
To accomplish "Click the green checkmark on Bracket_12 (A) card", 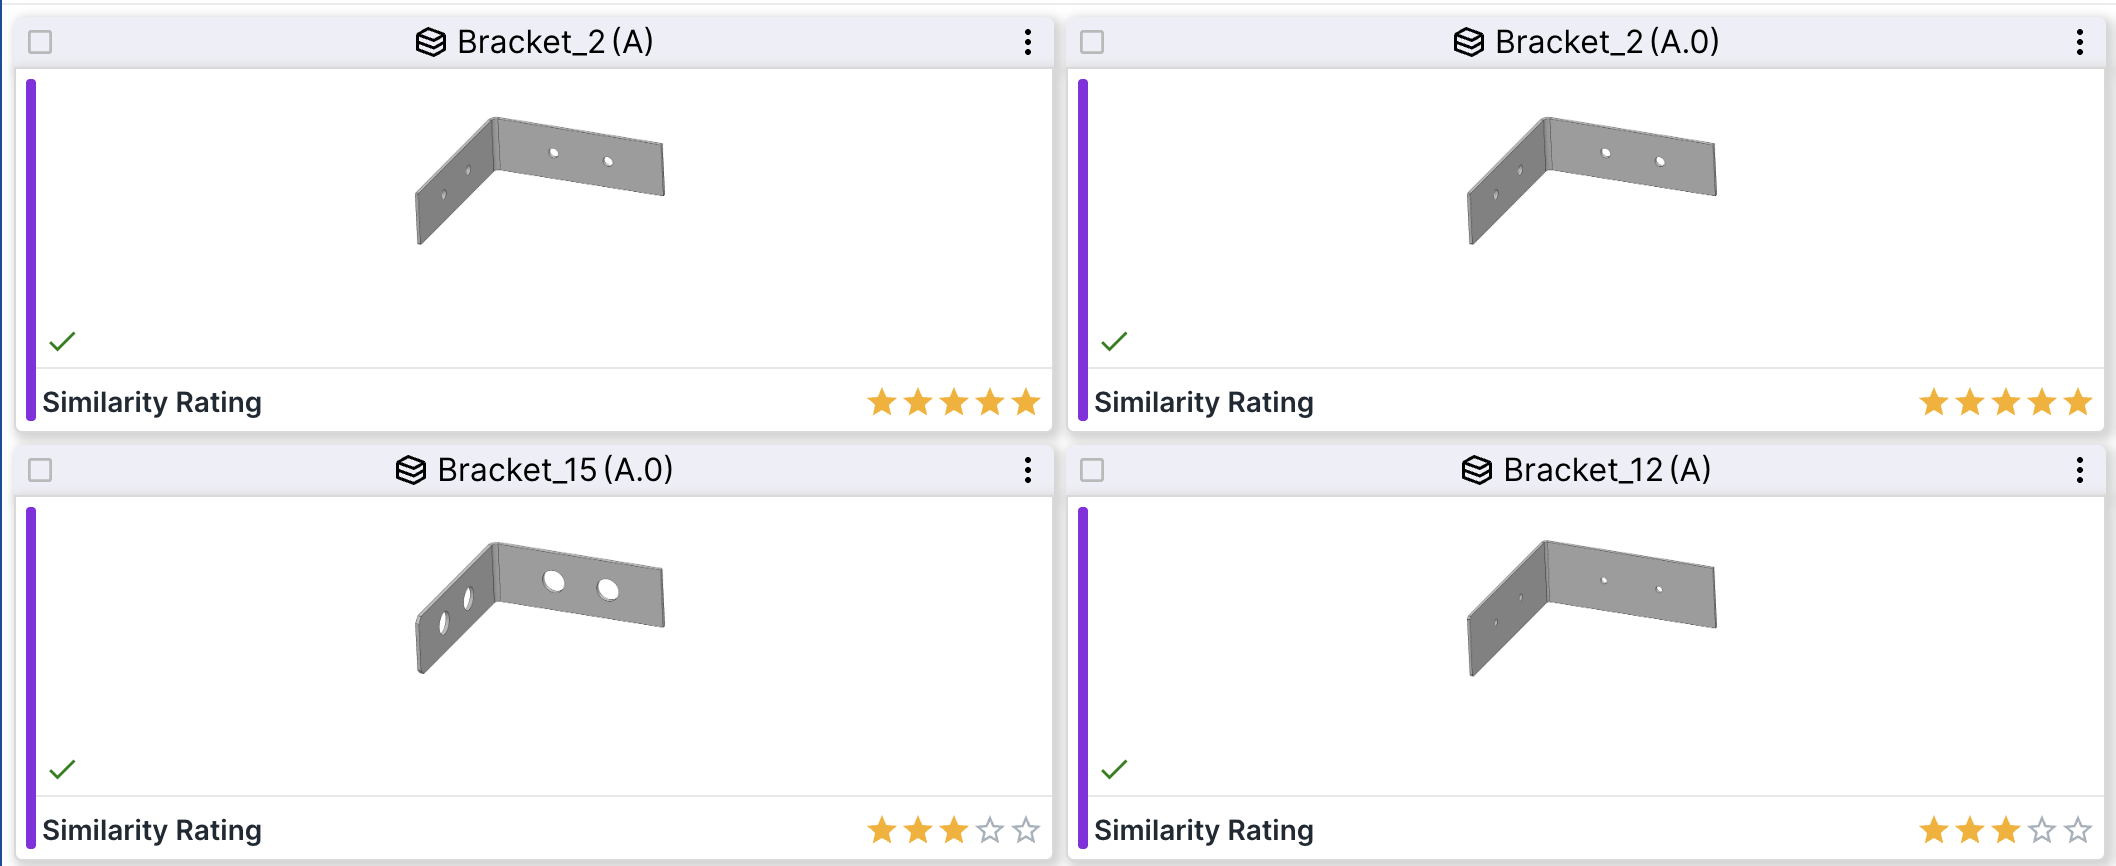I will pyautogui.click(x=1114, y=770).
